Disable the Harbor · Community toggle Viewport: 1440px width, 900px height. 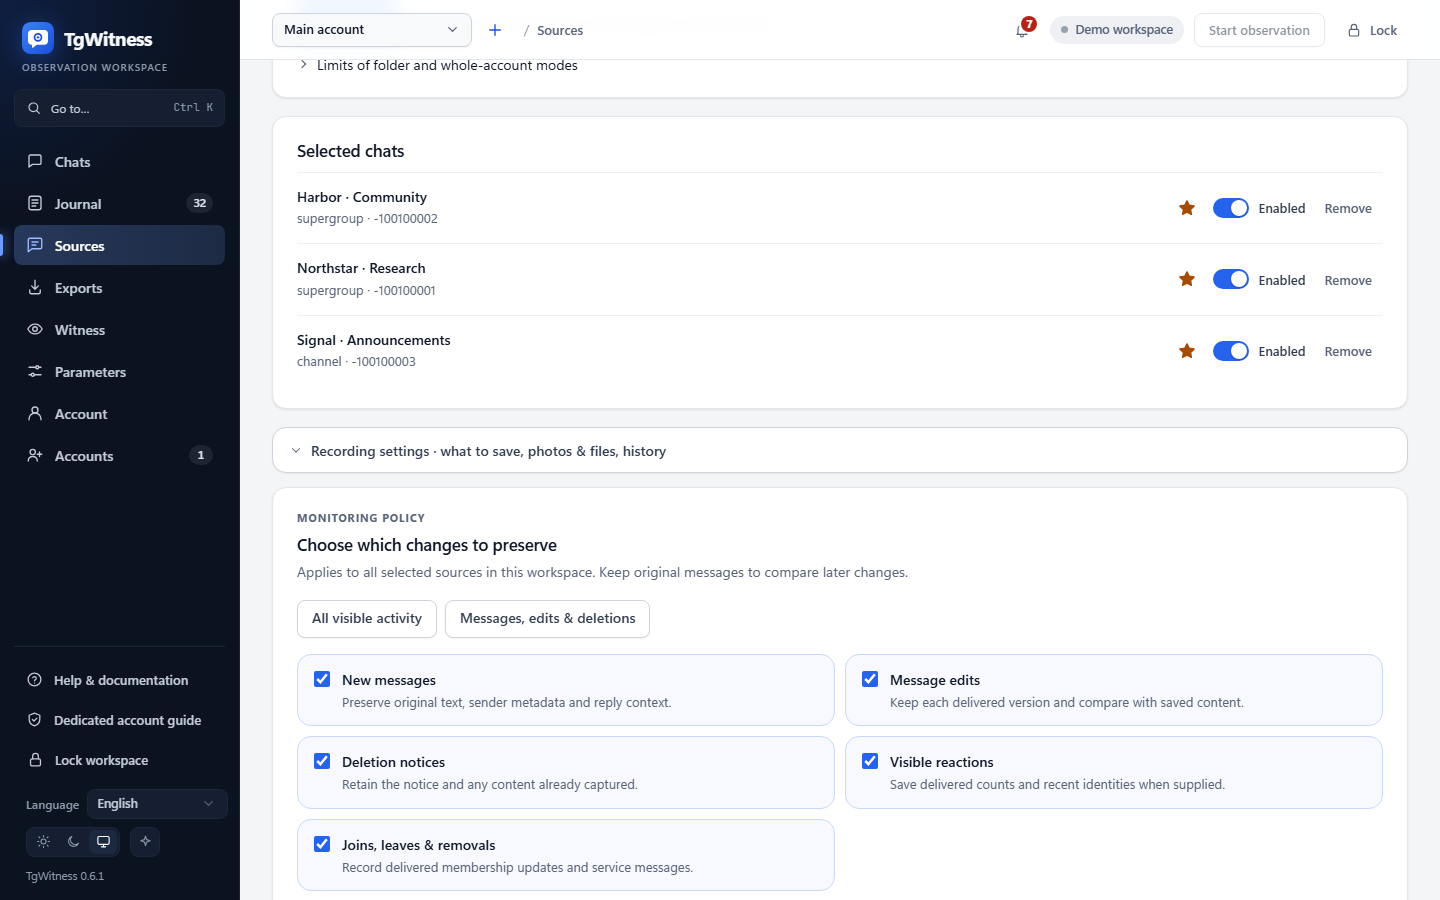tap(1231, 208)
